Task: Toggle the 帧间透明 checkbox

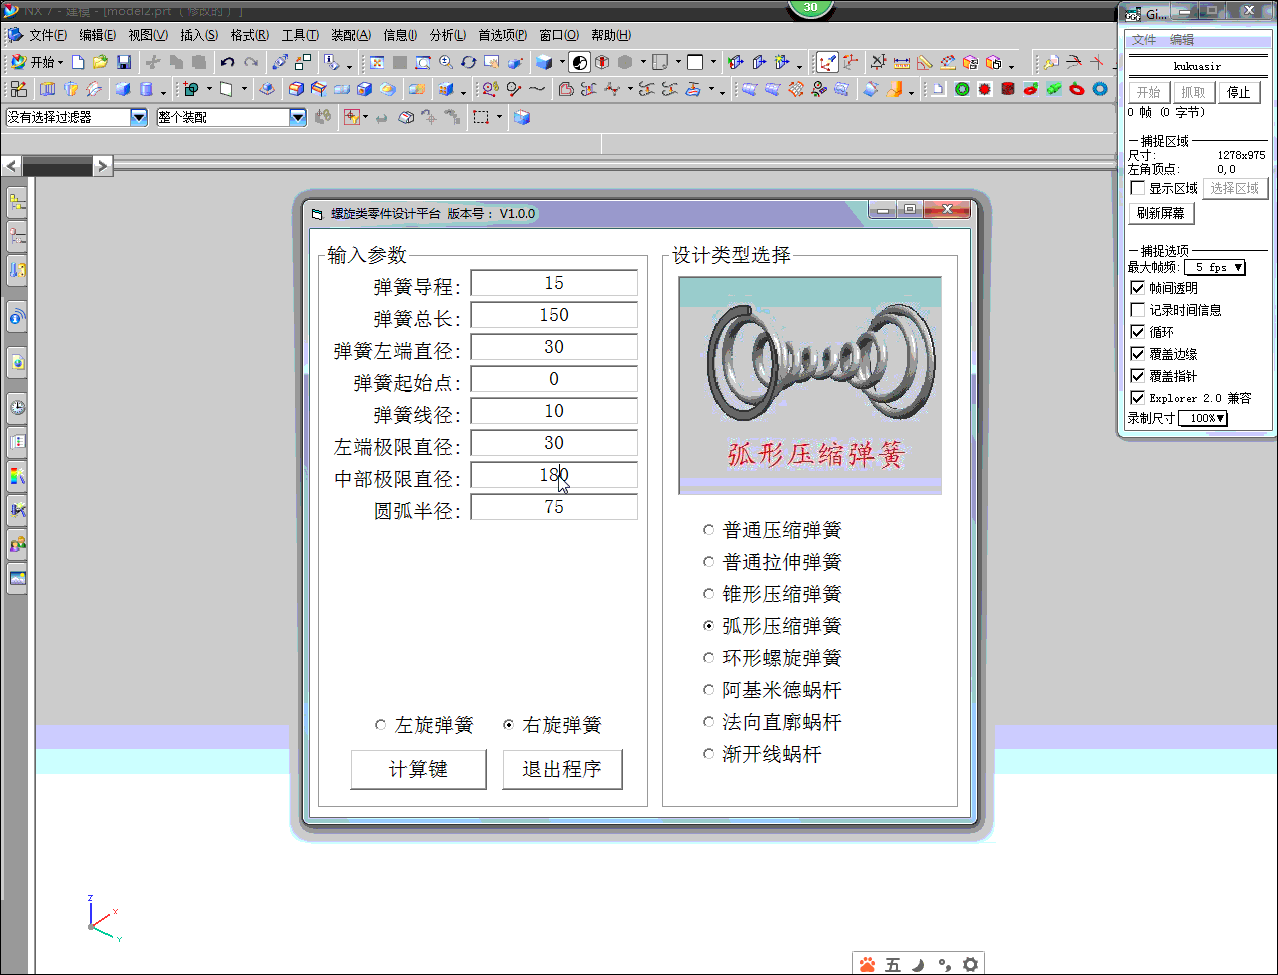Action: tap(1137, 288)
